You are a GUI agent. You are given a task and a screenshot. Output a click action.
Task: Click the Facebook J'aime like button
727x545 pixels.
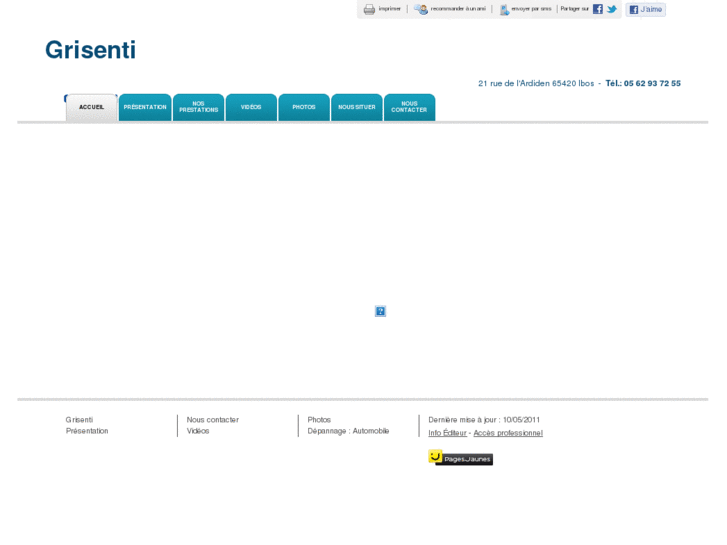click(645, 9)
